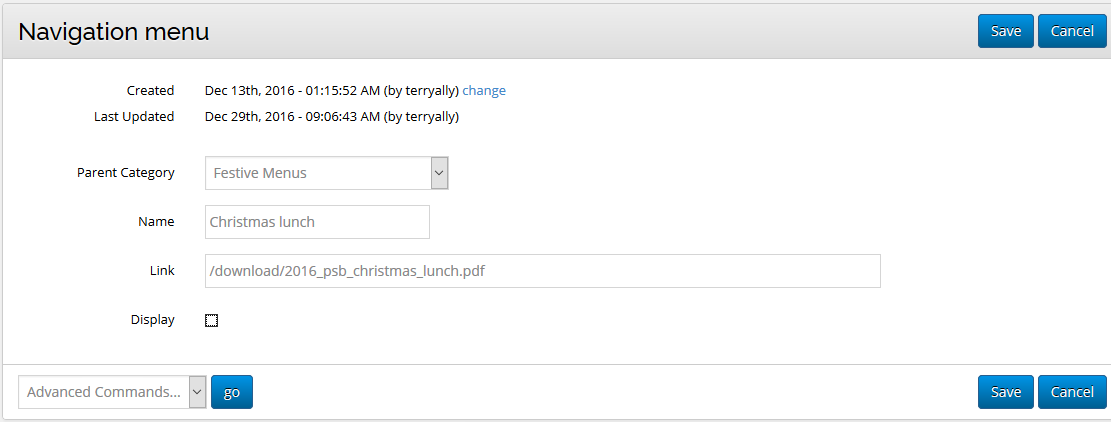Click the top Save button

1005,31
